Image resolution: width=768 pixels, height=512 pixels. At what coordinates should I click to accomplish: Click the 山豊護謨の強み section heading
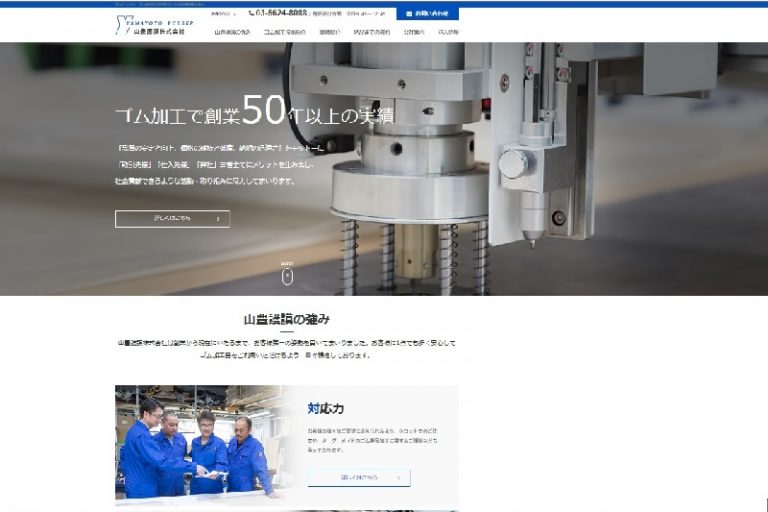click(x=287, y=319)
